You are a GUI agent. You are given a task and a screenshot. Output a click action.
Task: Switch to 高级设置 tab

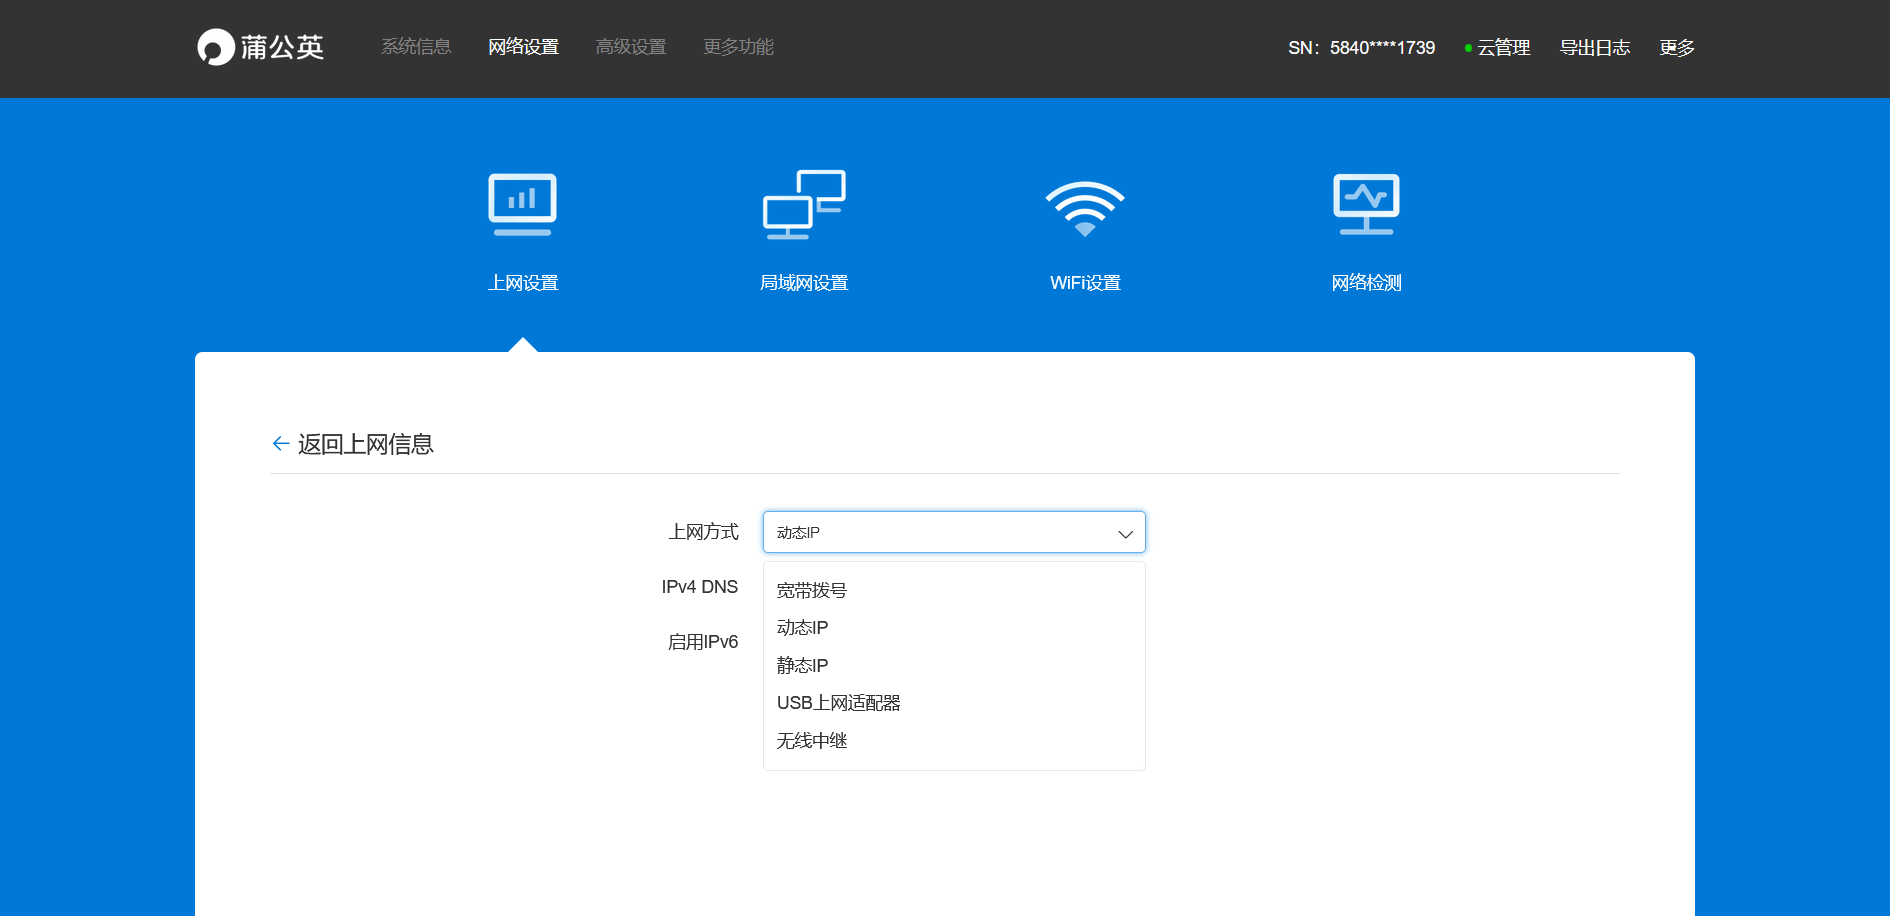pyautogui.click(x=631, y=47)
